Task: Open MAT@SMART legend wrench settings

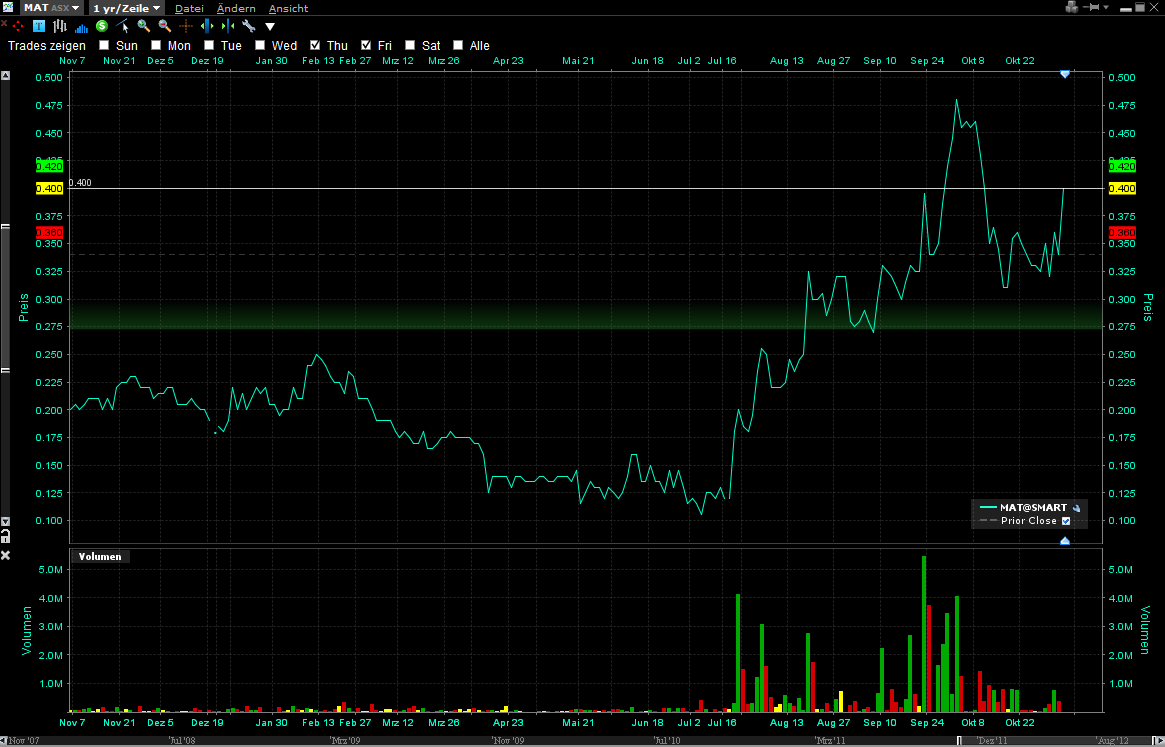Action: tap(1077, 508)
